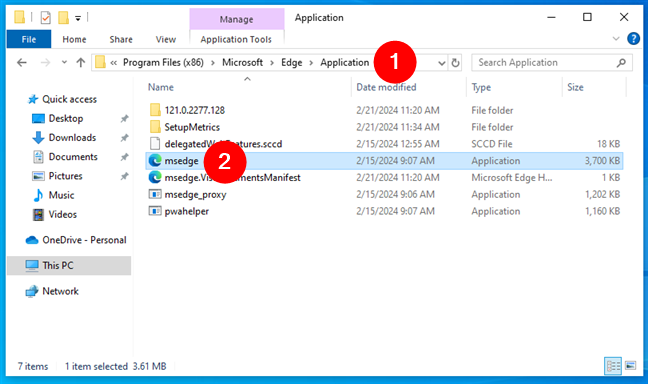This screenshot has height=384, width=648.
Task: Click Program Files (x86) in address path
Action: (x=163, y=62)
